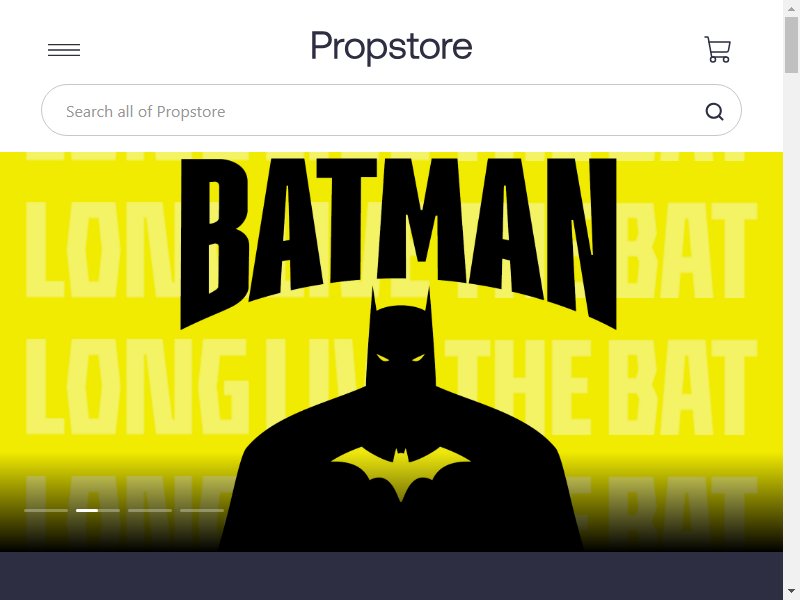The image size is (800, 600).
Task: Click the scrollbar up arrow
Action: click(791, 6)
